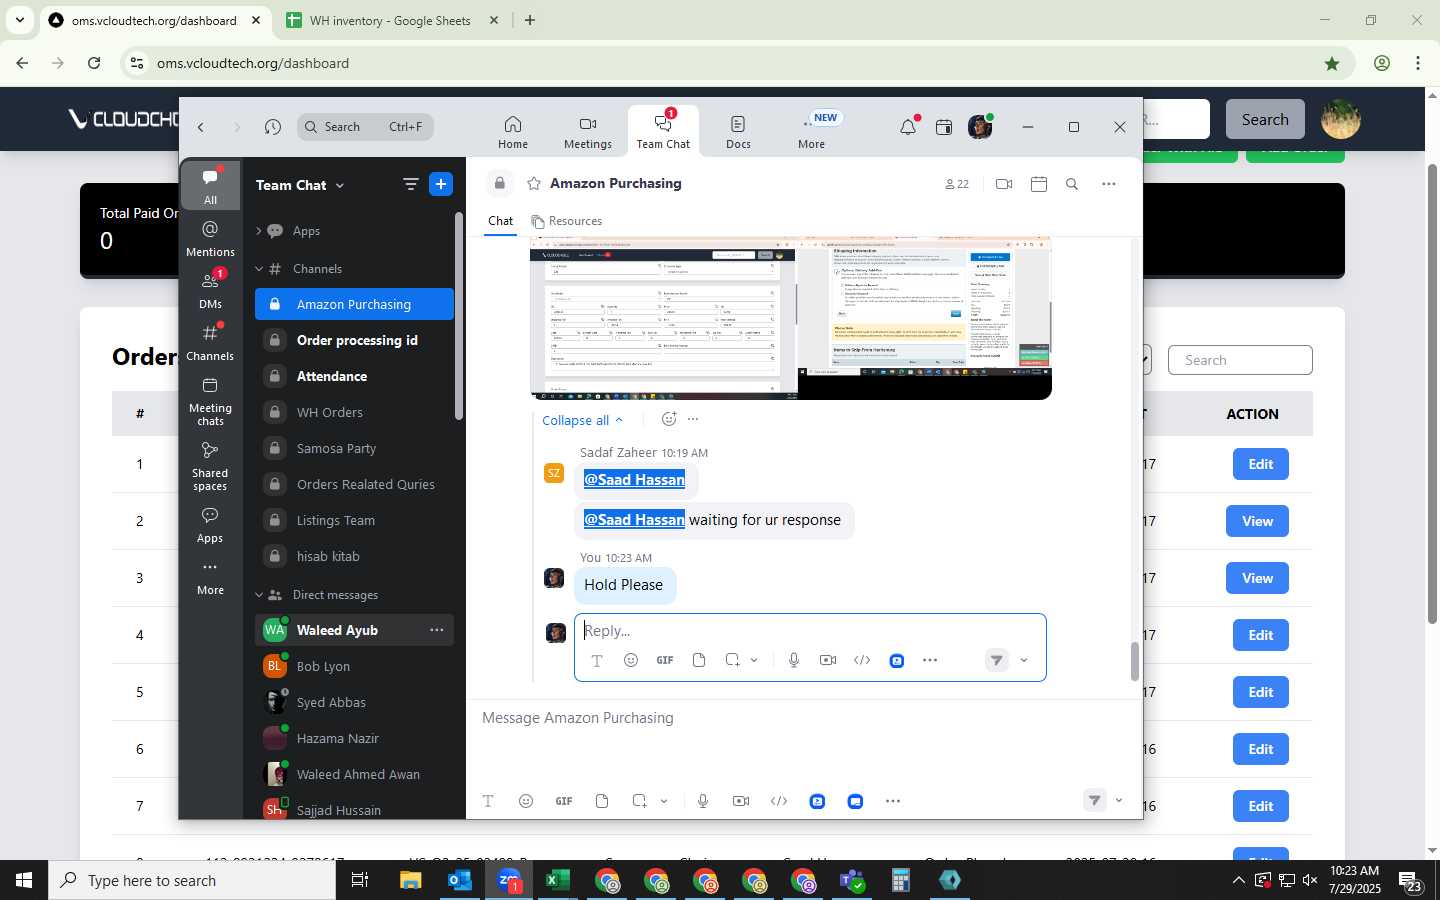This screenshot has height=900, width=1440.
Task: Open the More menu with the NEW badge
Action: tap(812, 131)
